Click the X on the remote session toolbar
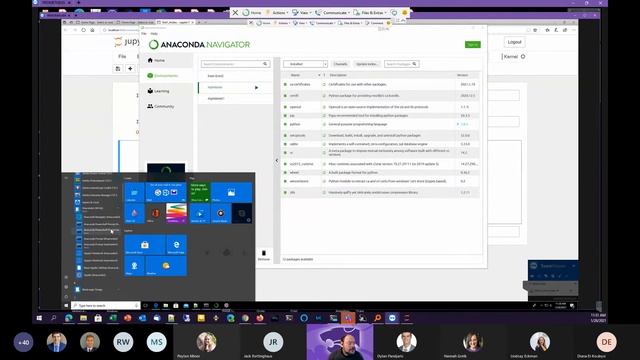Image resolution: width=640 pixels, height=360 pixels. click(x=236, y=13)
